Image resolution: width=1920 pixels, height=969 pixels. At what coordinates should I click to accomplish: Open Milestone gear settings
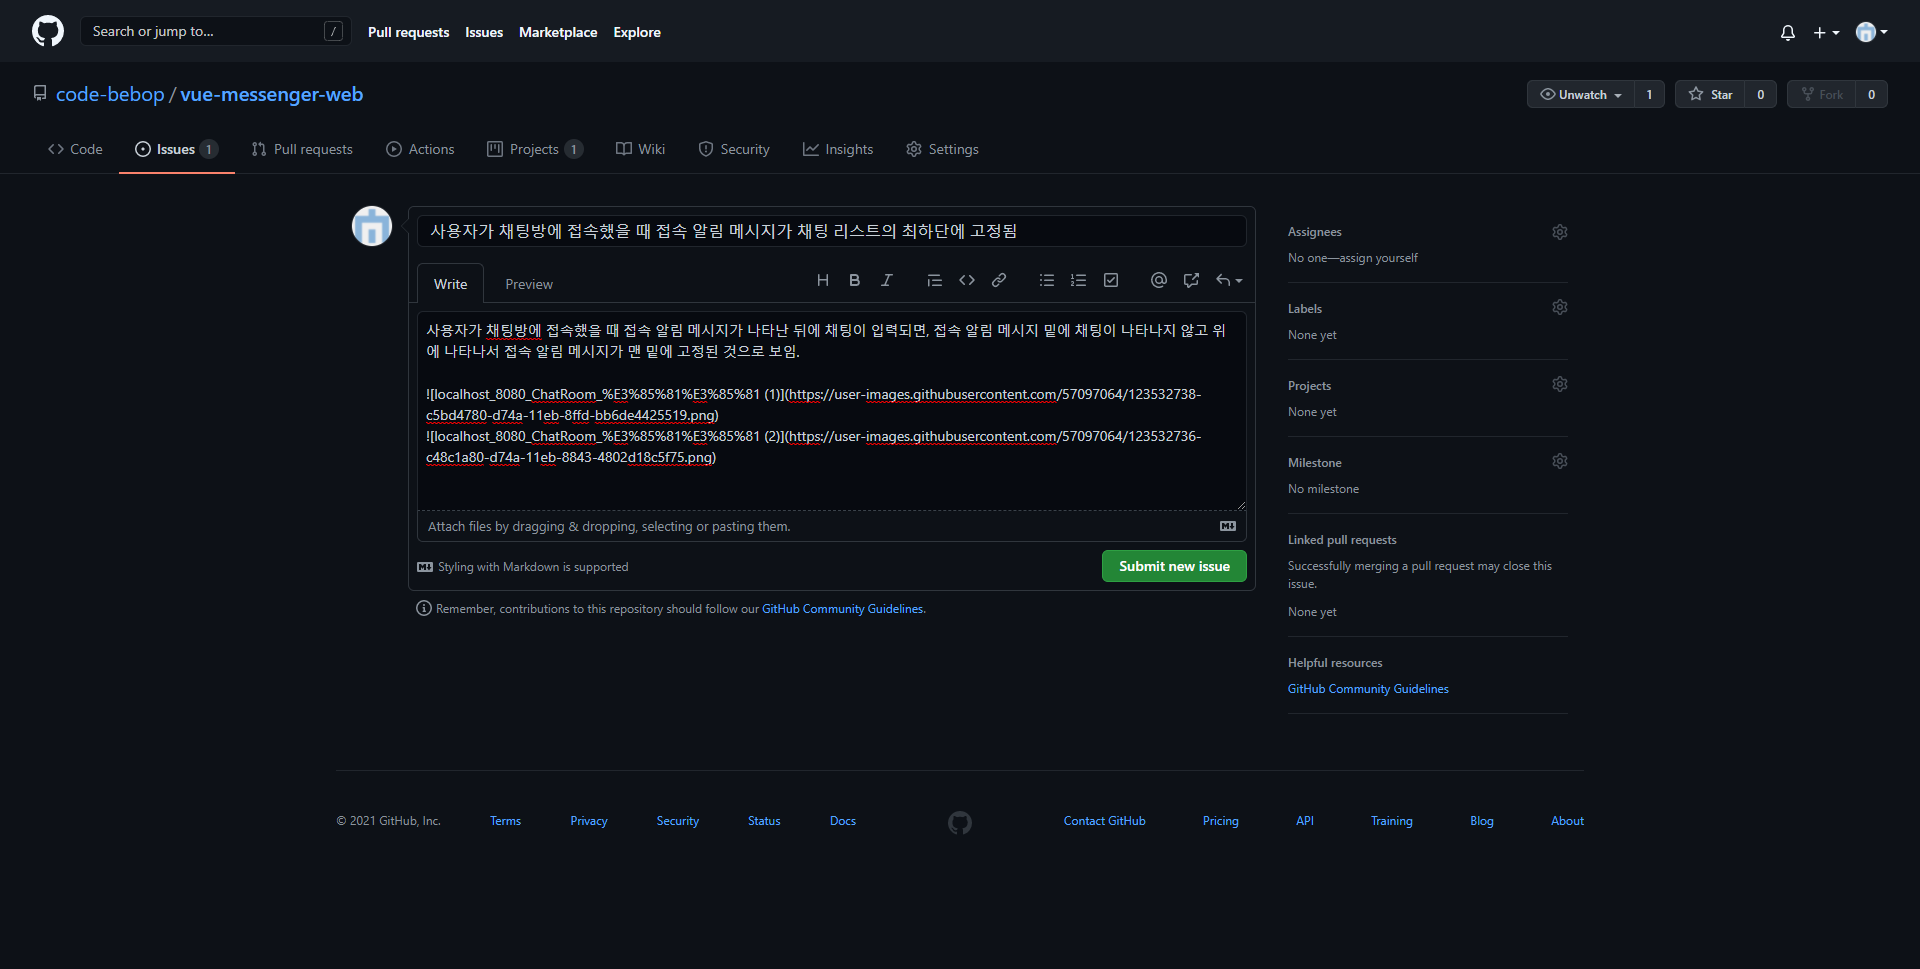(1560, 461)
